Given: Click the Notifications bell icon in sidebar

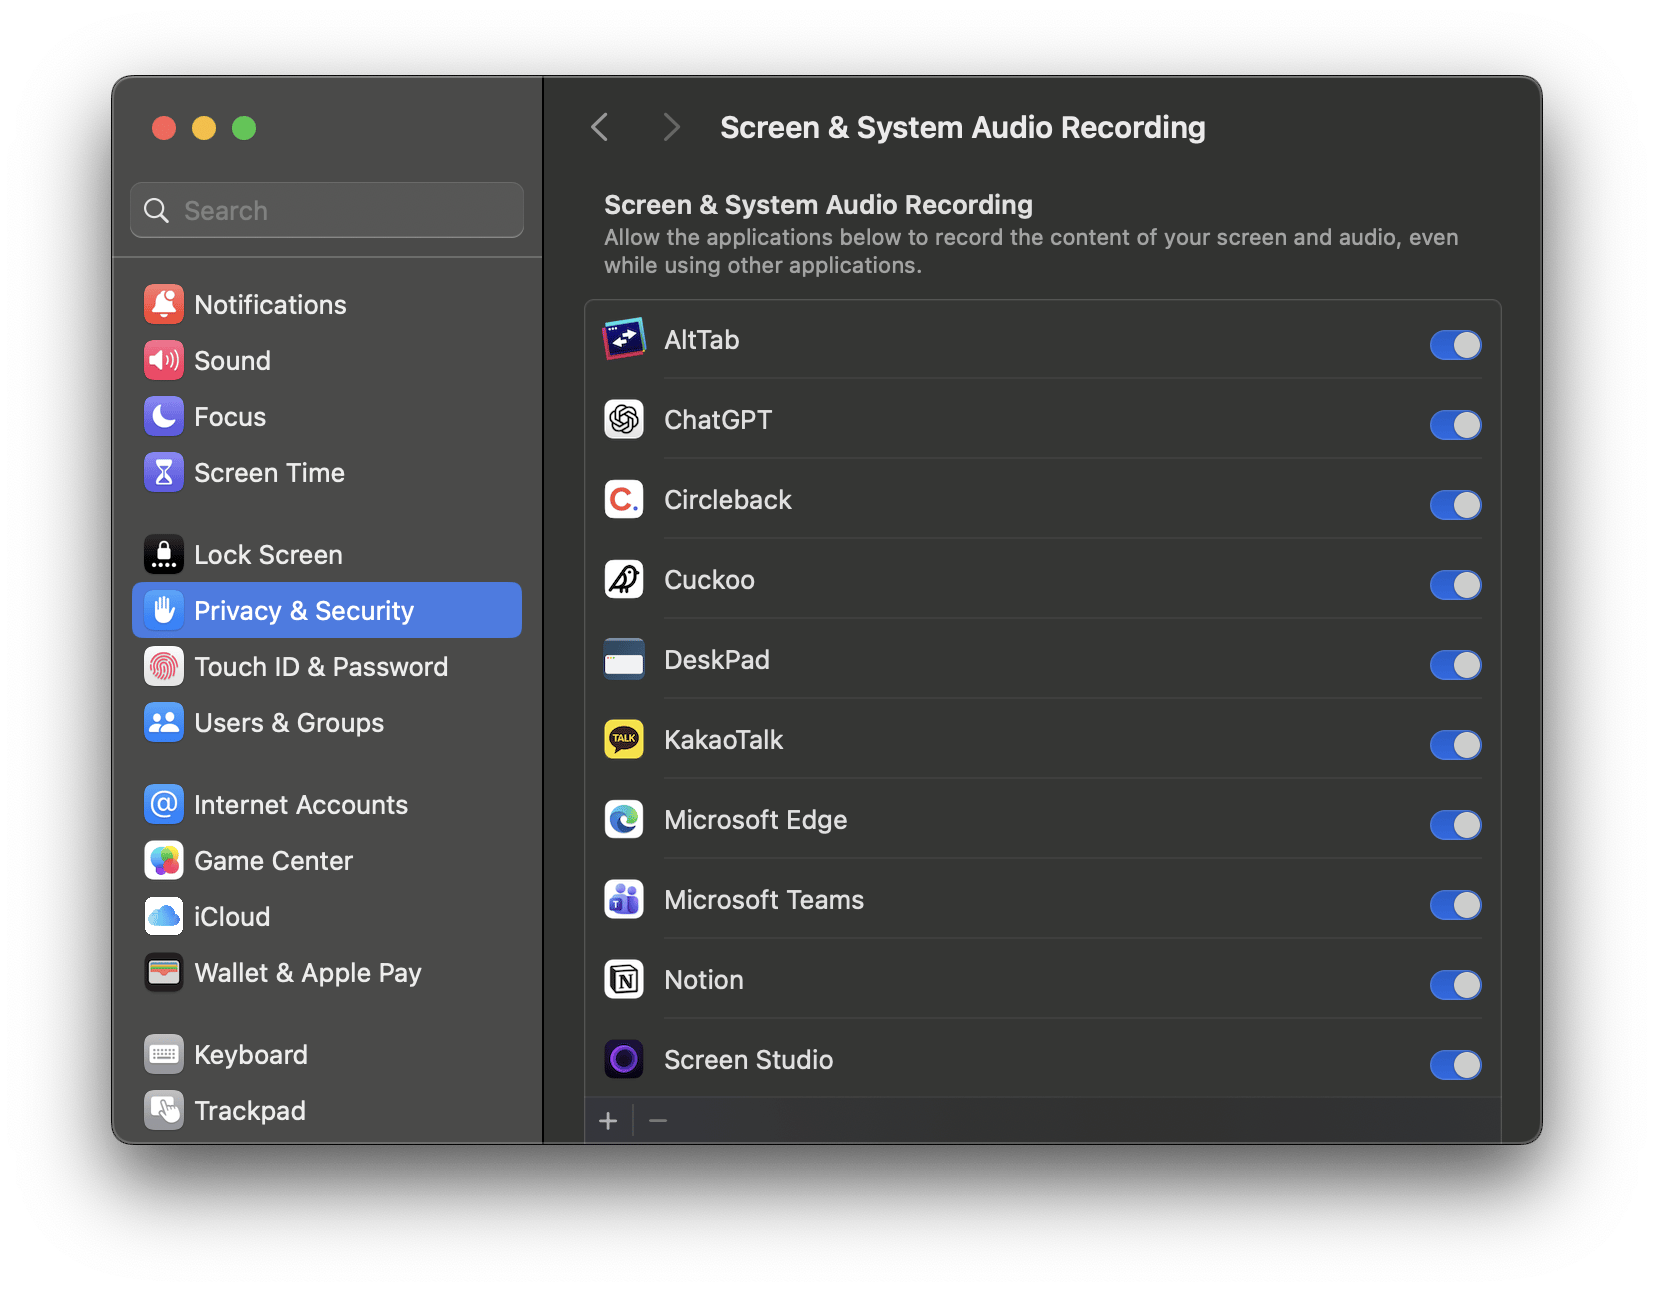Looking at the screenshot, I should 164,304.
